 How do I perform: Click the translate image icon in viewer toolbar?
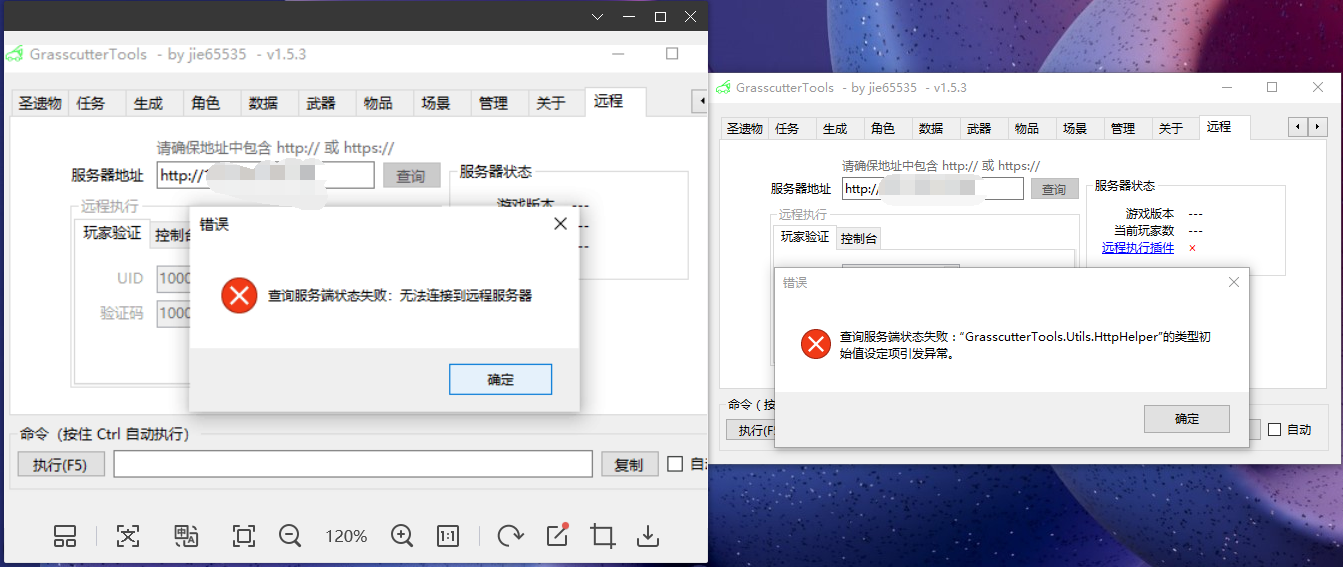(x=186, y=536)
